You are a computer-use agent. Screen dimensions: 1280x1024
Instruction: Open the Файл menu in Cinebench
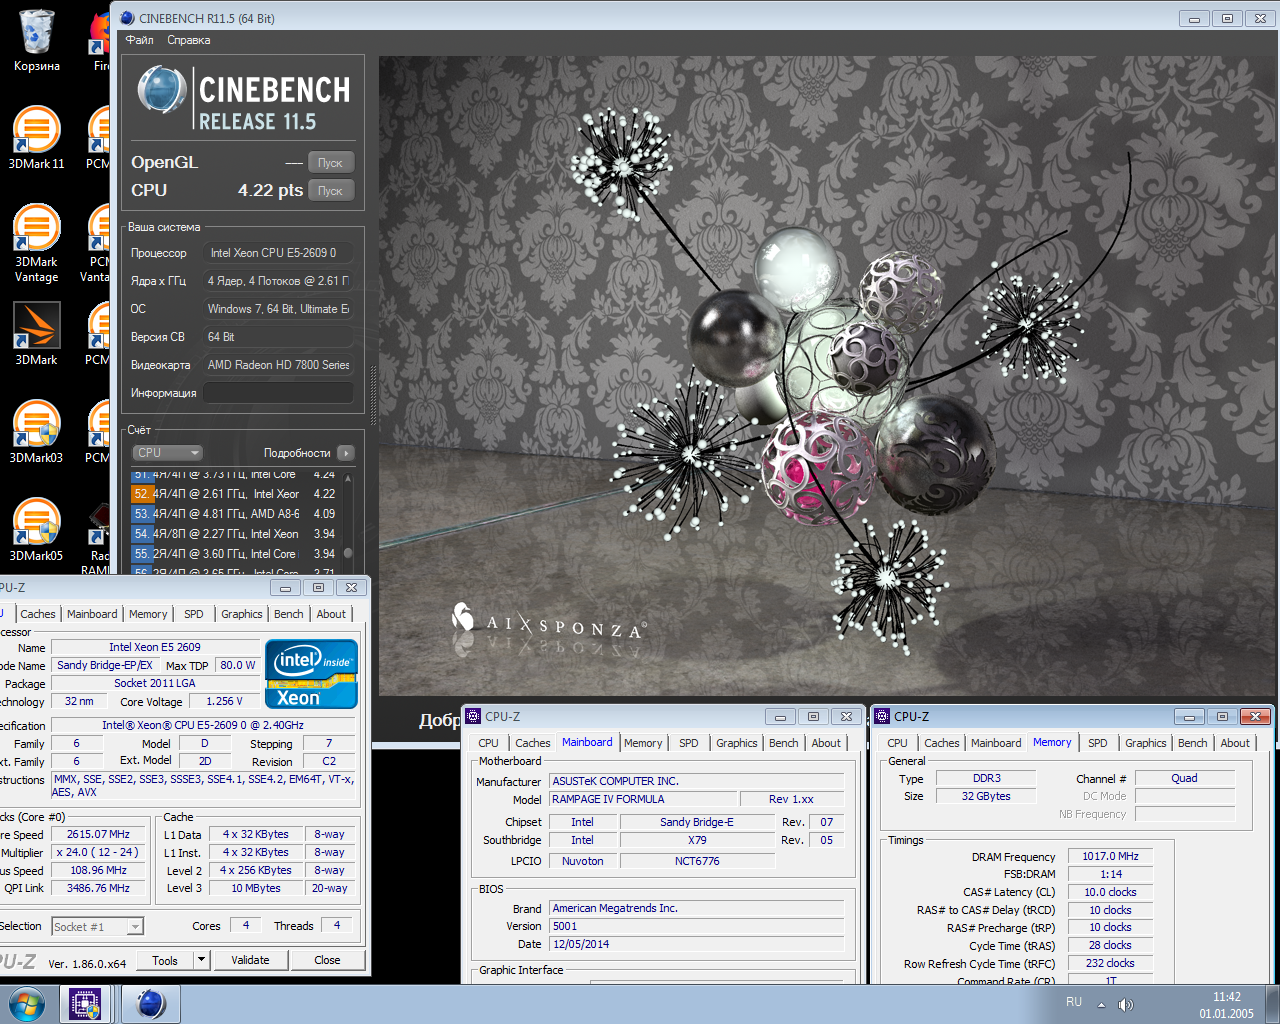pos(140,40)
